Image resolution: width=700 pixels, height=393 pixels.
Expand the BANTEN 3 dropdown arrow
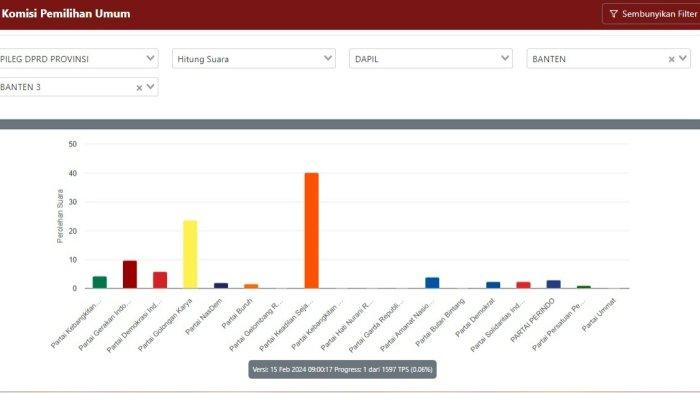(x=150, y=87)
